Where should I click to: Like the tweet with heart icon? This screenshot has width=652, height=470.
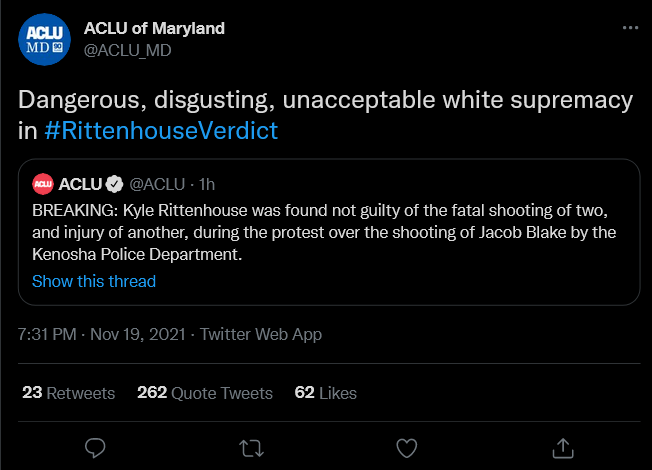pyautogui.click(x=406, y=446)
